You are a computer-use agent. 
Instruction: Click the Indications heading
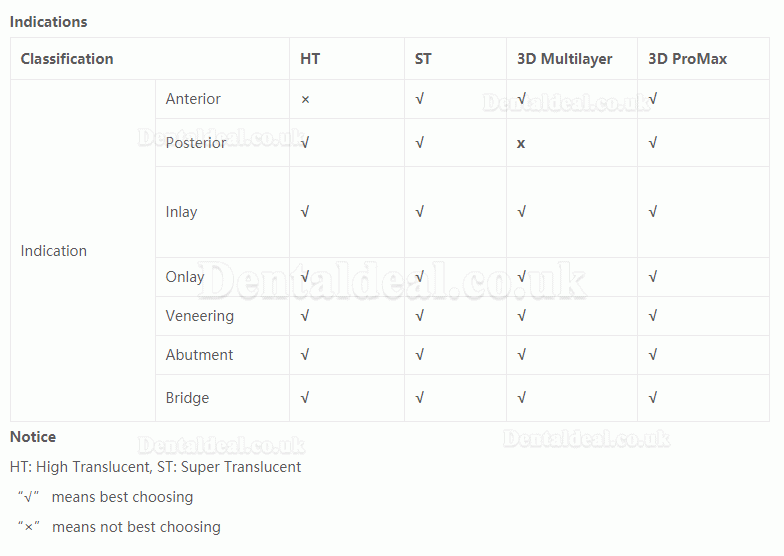[x=48, y=22]
